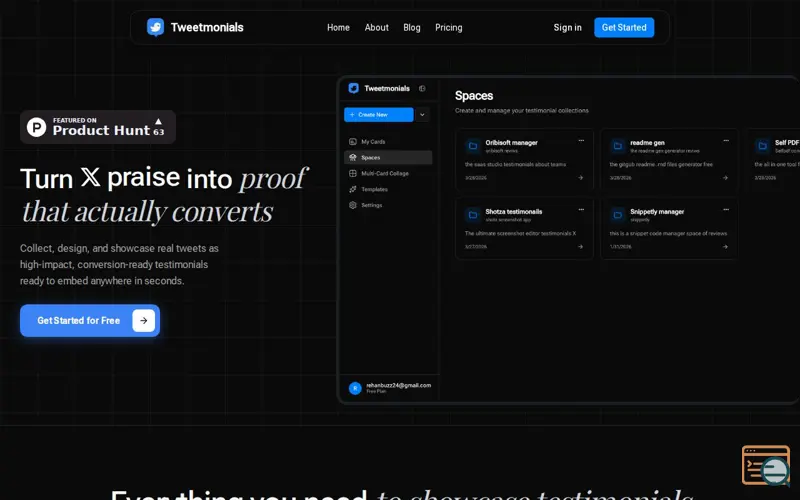Open the Featured on Product Hunt badge

pos(98,127)
